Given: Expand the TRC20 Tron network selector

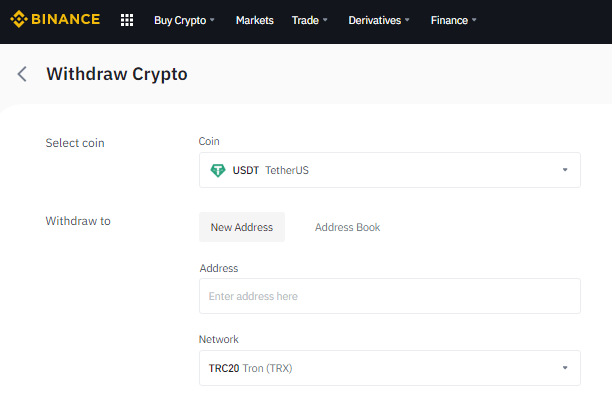Looking at the screenshot, I should pos(390,368).
